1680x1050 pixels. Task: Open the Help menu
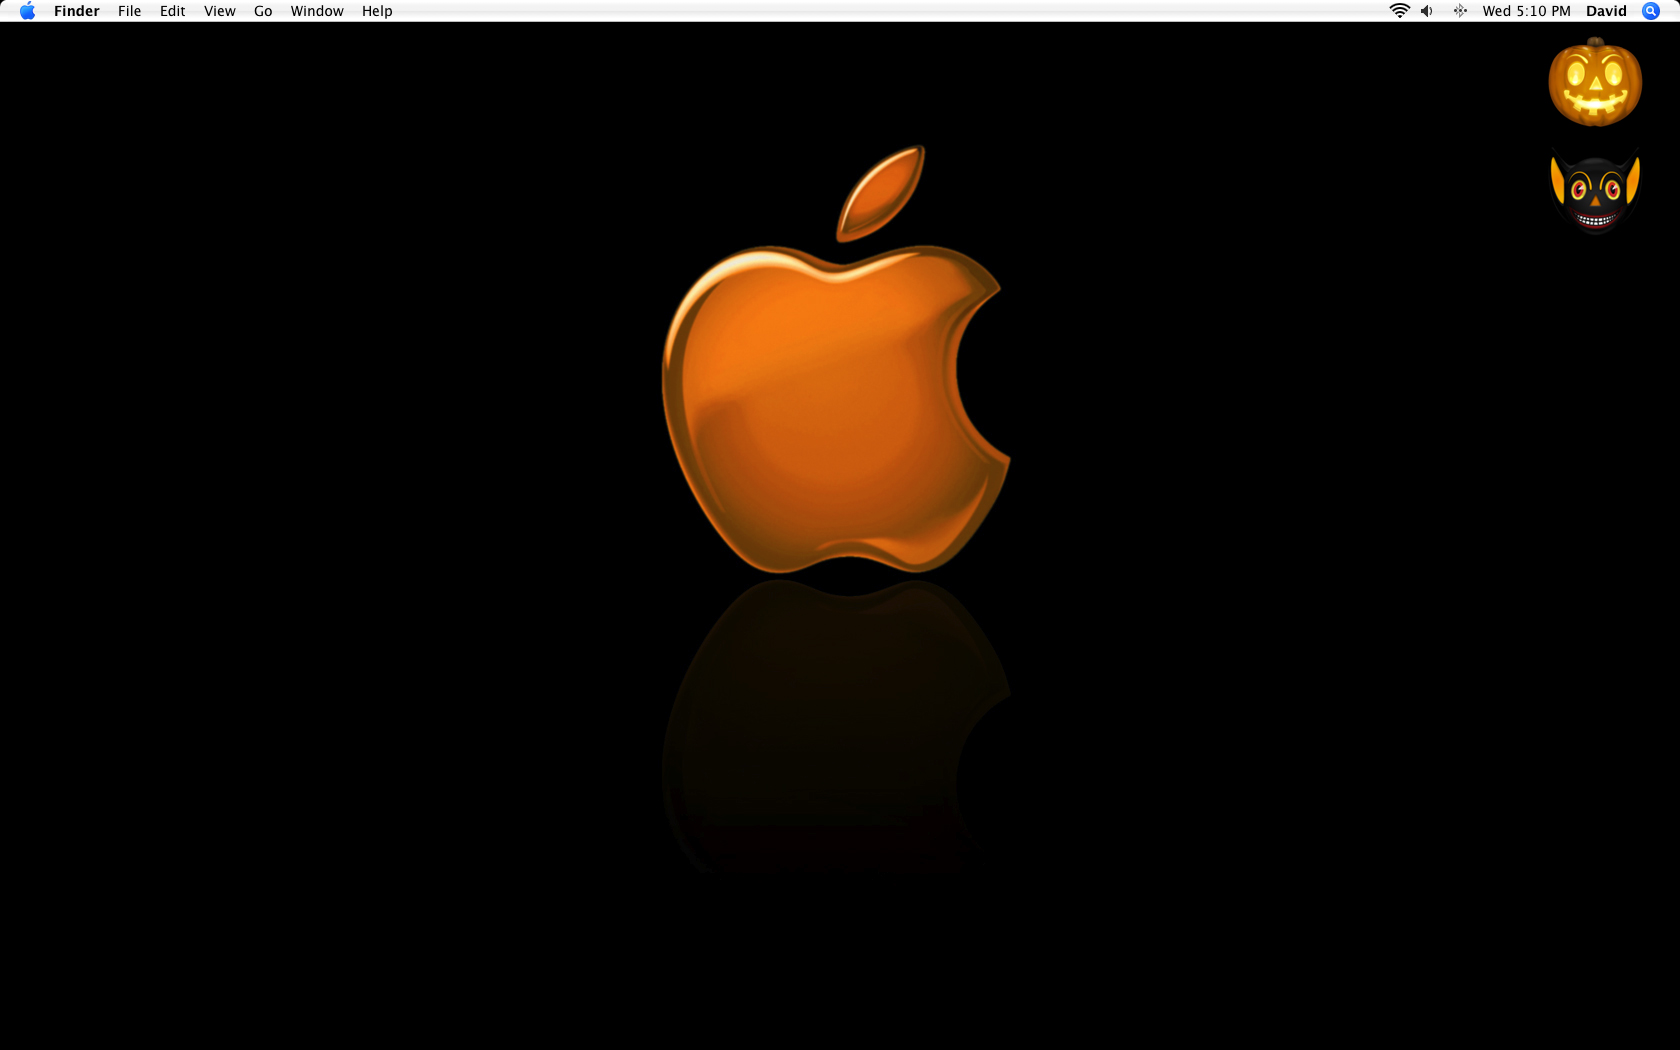coord(377,11)
